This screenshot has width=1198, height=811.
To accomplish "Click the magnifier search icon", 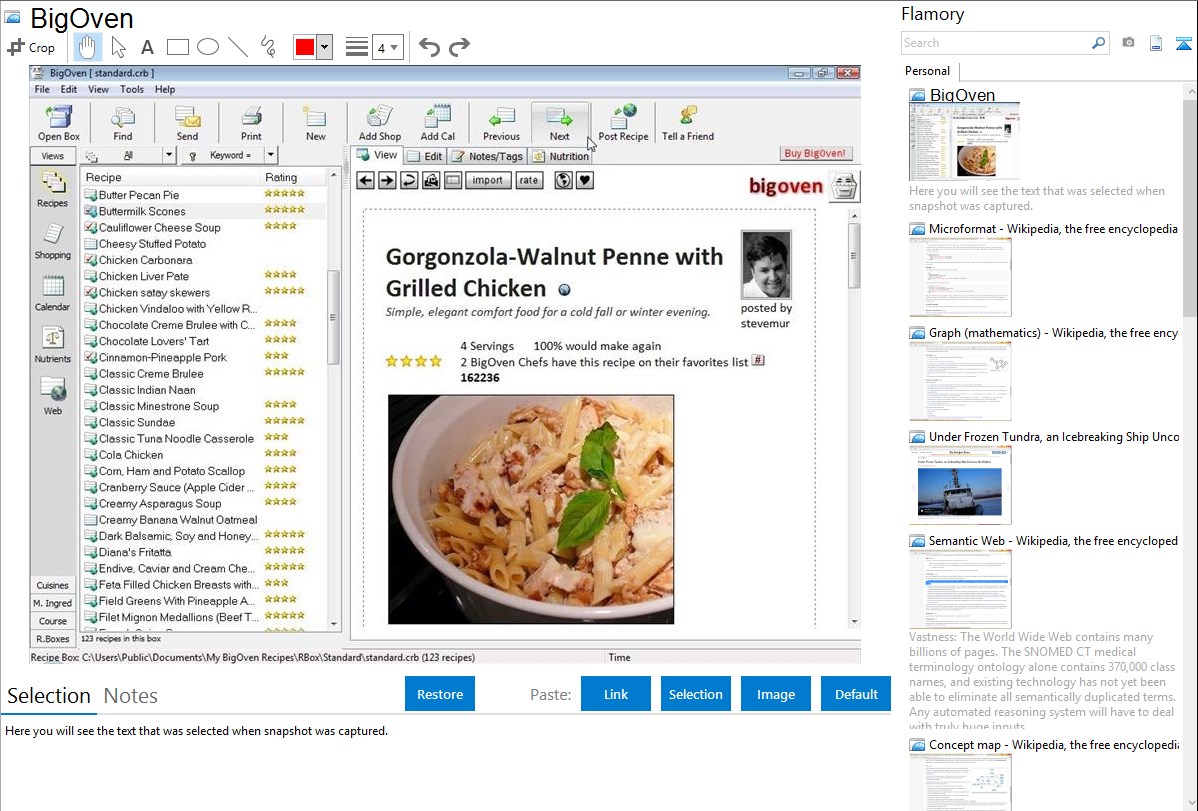I will [x=1098, y=43].
